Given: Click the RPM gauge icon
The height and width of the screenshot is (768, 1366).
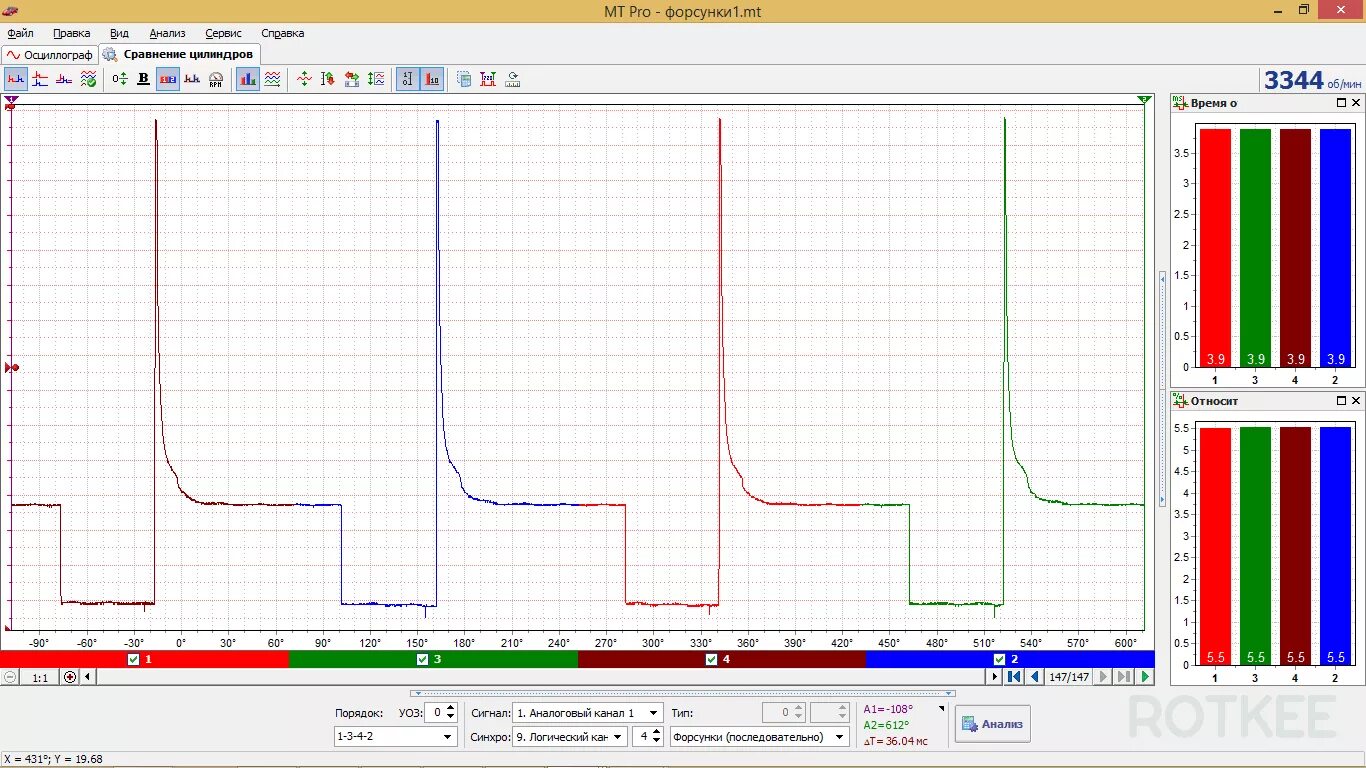Looking at the screenshot, I should [x=215, y=79].
